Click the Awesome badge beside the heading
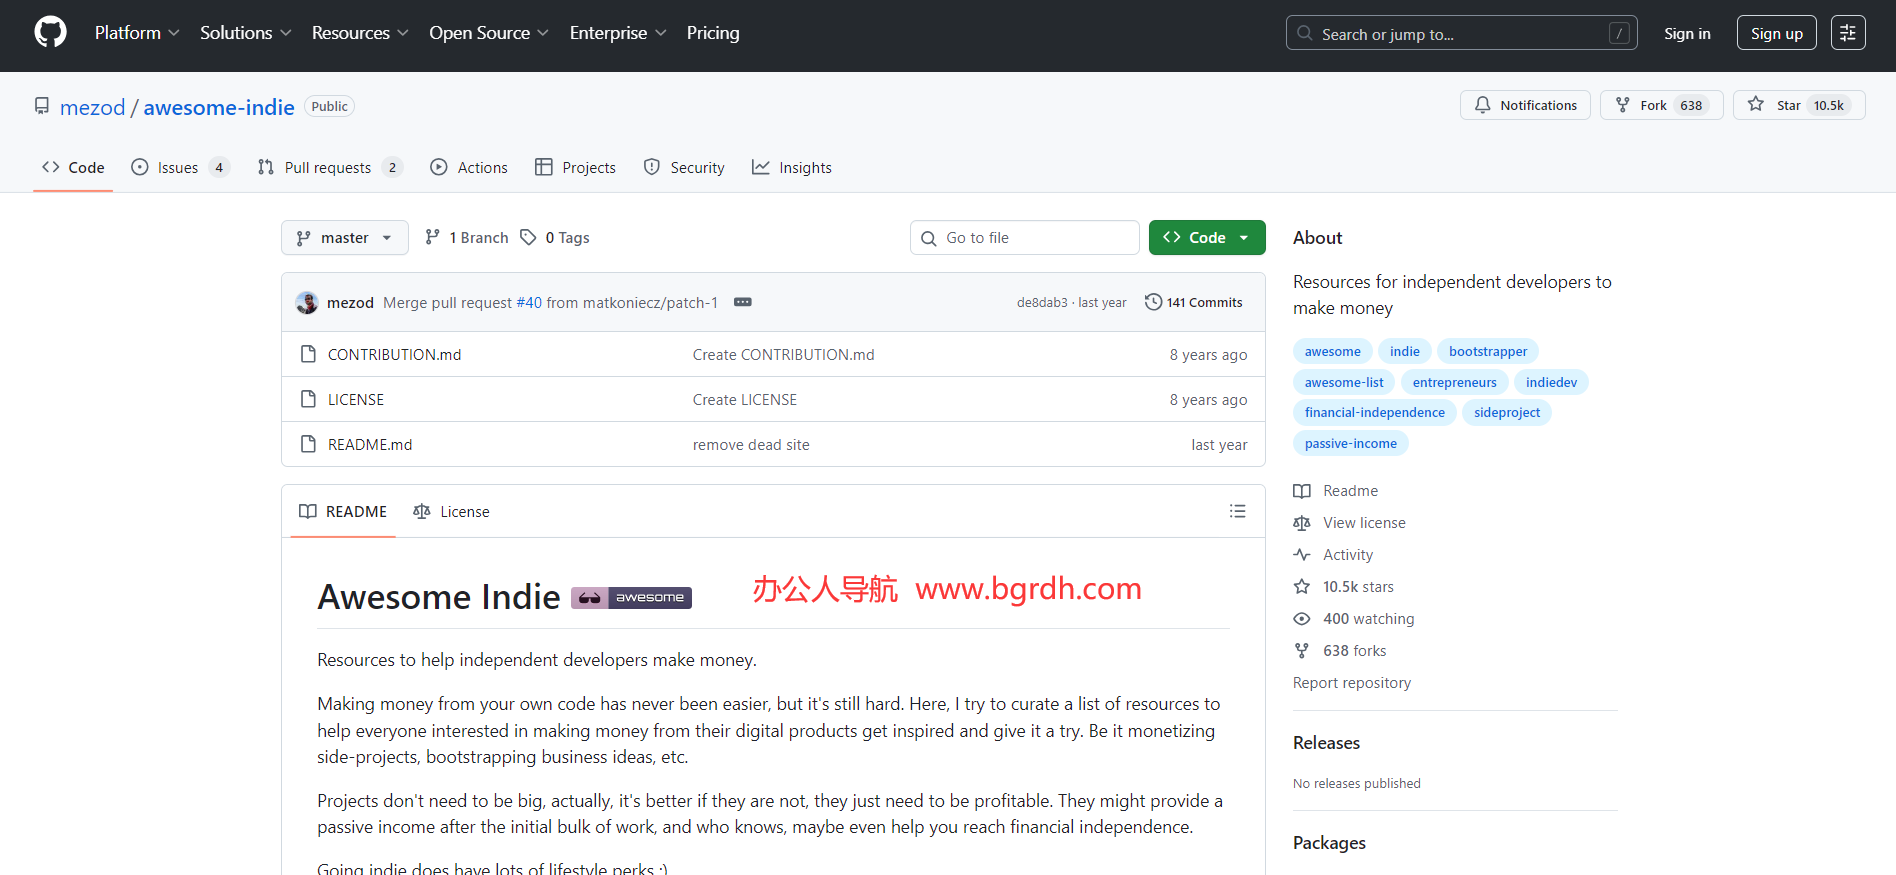The width and height of the screenshot is (1896, 875). coord(631,598)
